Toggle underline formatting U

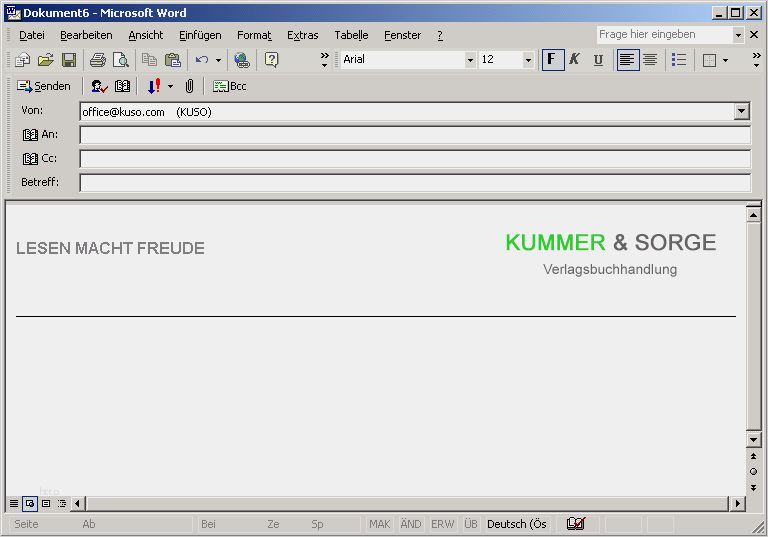(x=598, y=60)
